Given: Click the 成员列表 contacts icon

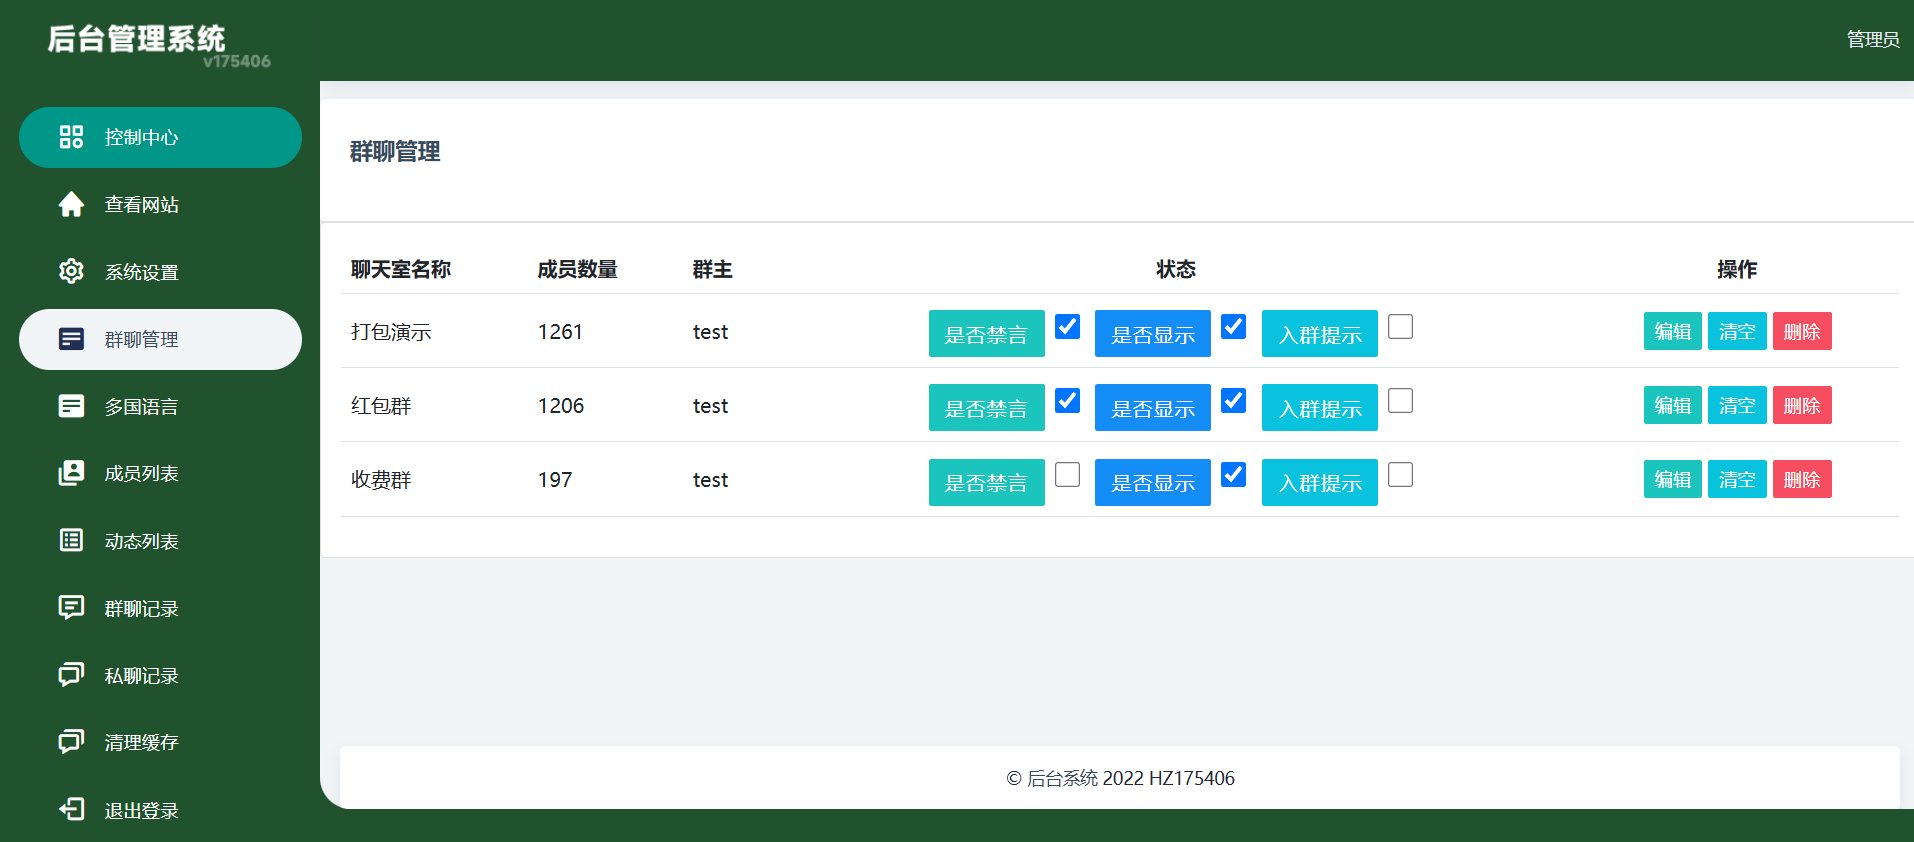Looking at the screenshot, I should pos(71,473).
